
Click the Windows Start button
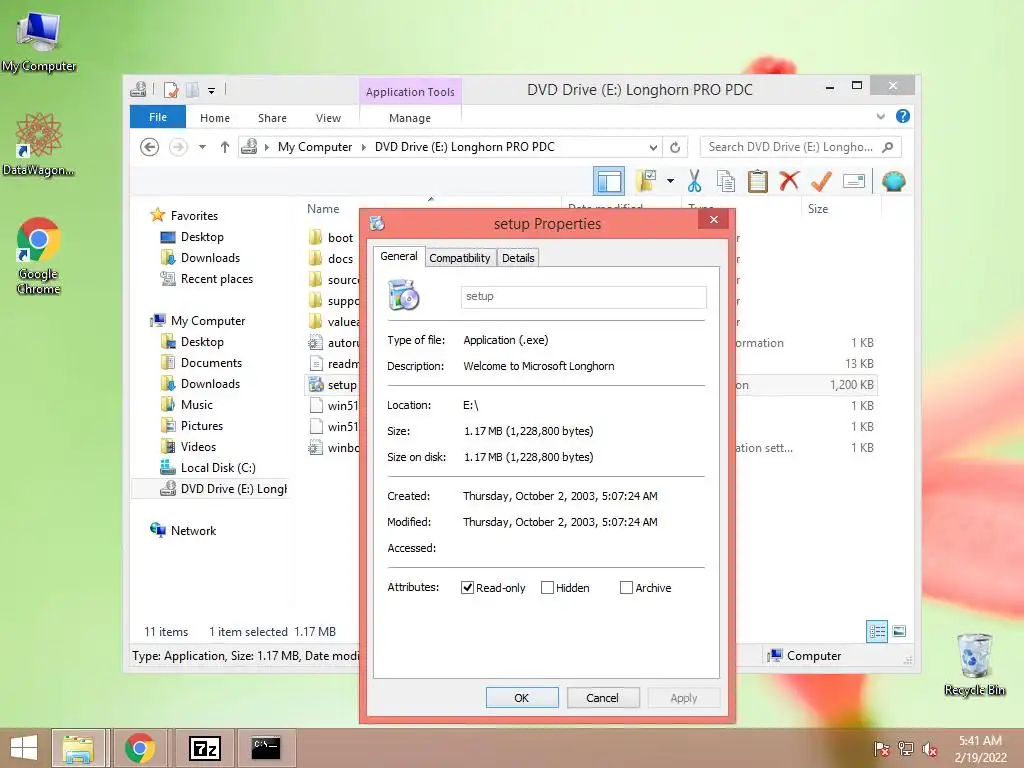(24, 748)
